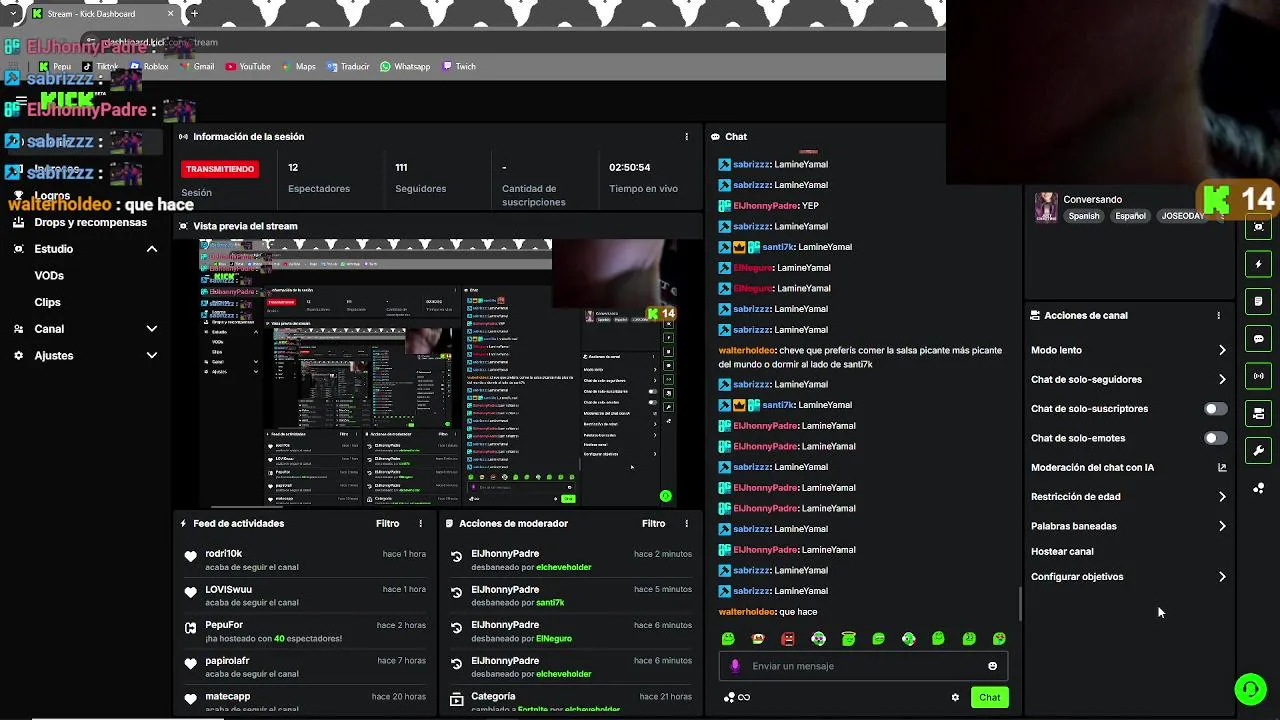Viewport: 1280px width, 720px height.
Task: Send message with the green Chat button
Action: 989,697
